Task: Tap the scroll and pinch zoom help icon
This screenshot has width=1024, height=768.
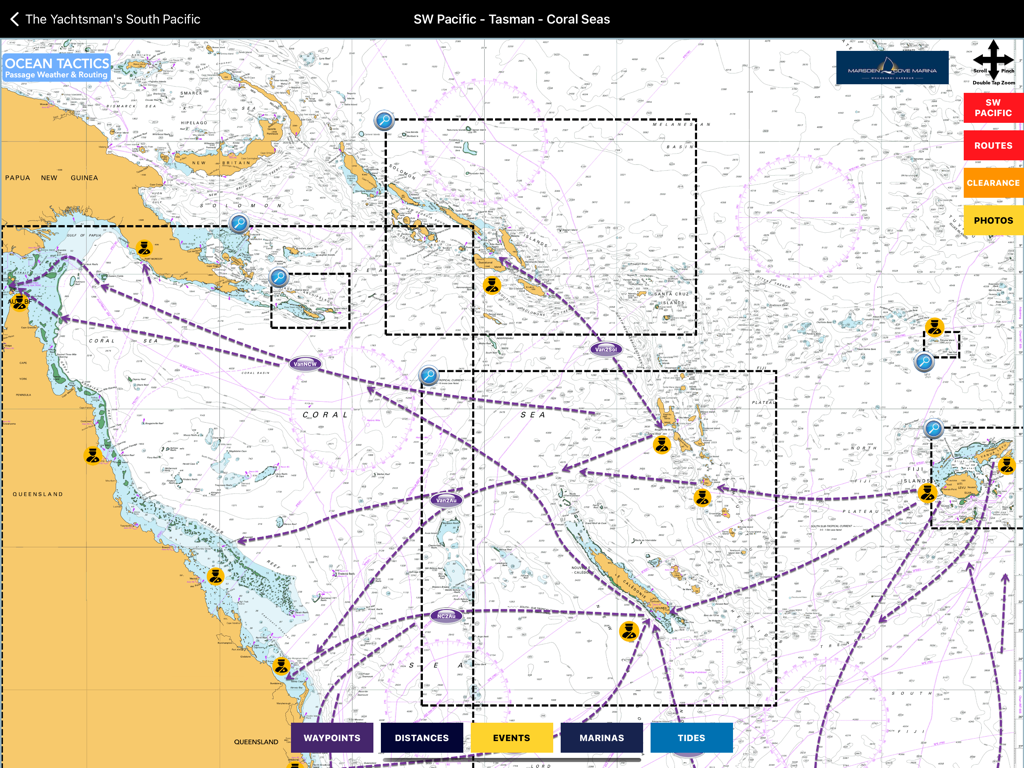Action: tap(993, 63)
